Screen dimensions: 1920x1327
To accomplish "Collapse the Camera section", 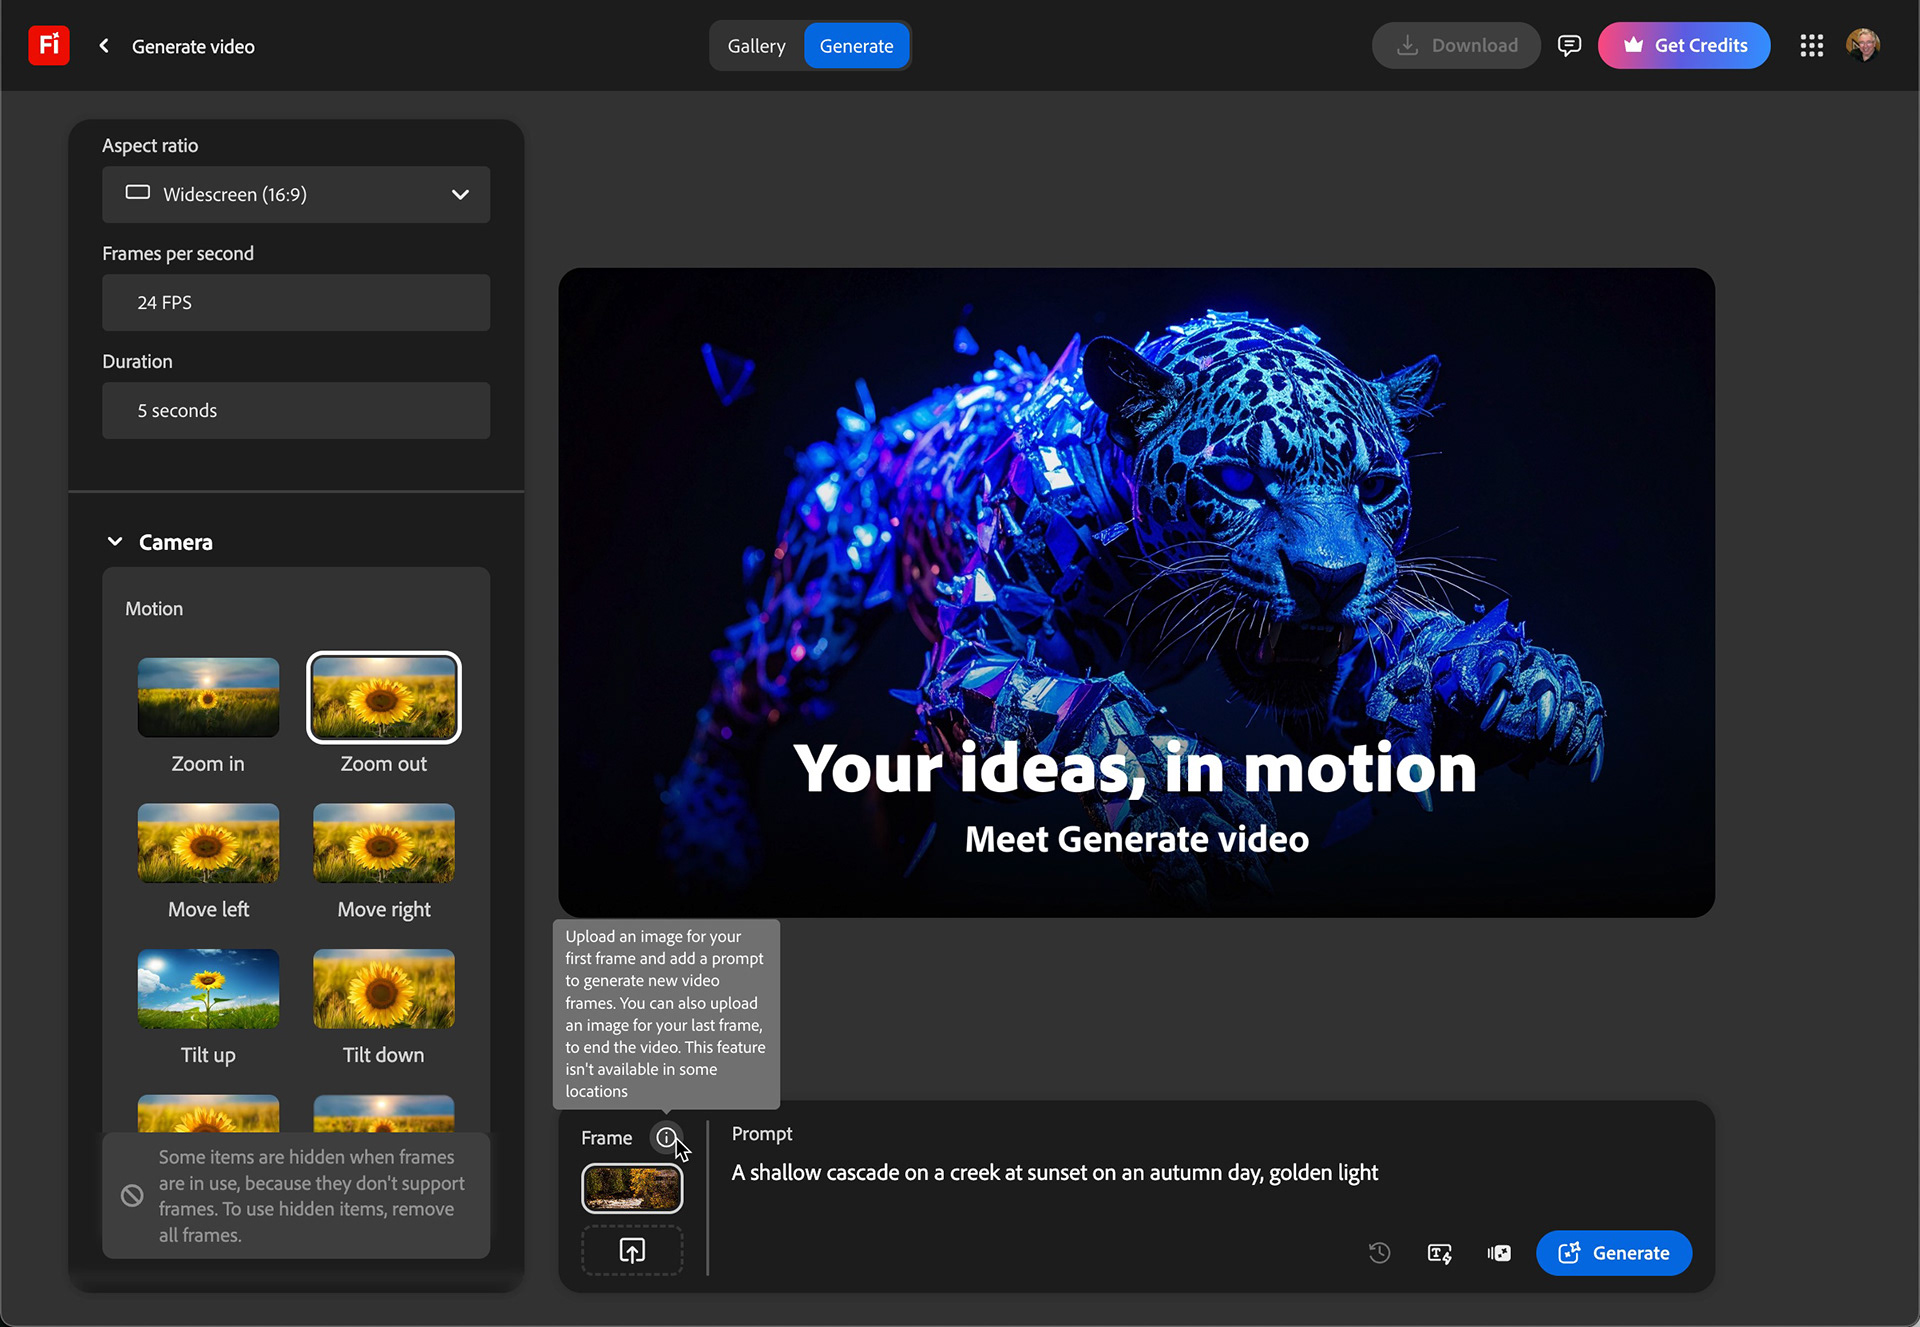I will pos(115,542).
